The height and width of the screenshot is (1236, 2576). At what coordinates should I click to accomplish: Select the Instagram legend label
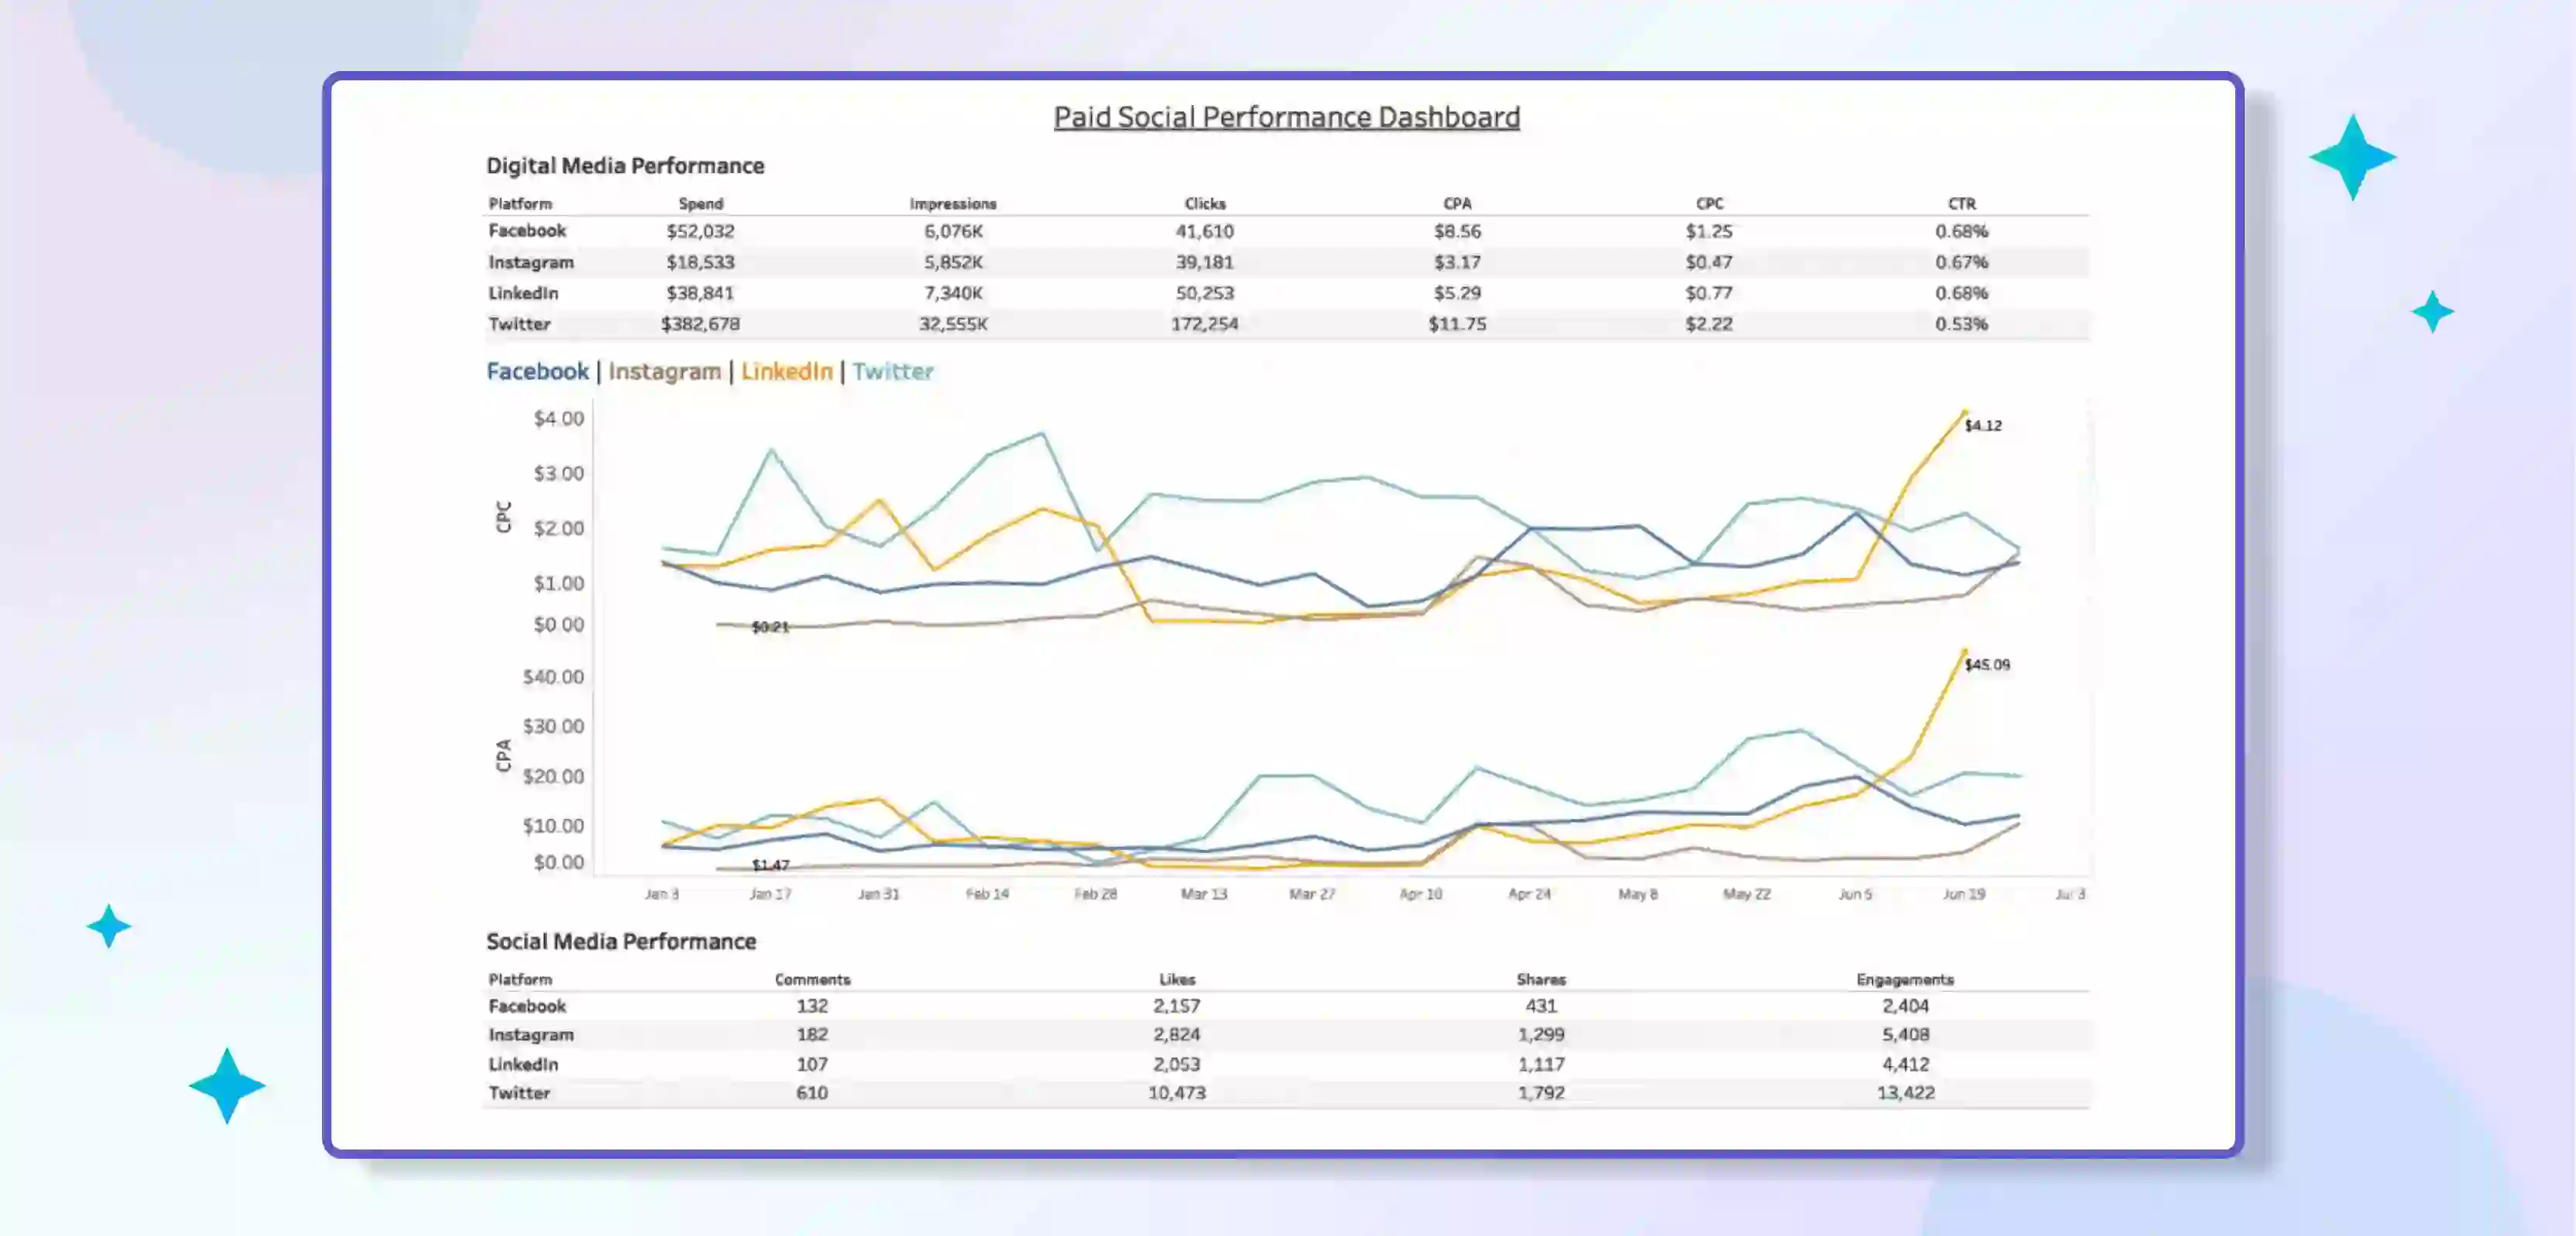point(664,372)
